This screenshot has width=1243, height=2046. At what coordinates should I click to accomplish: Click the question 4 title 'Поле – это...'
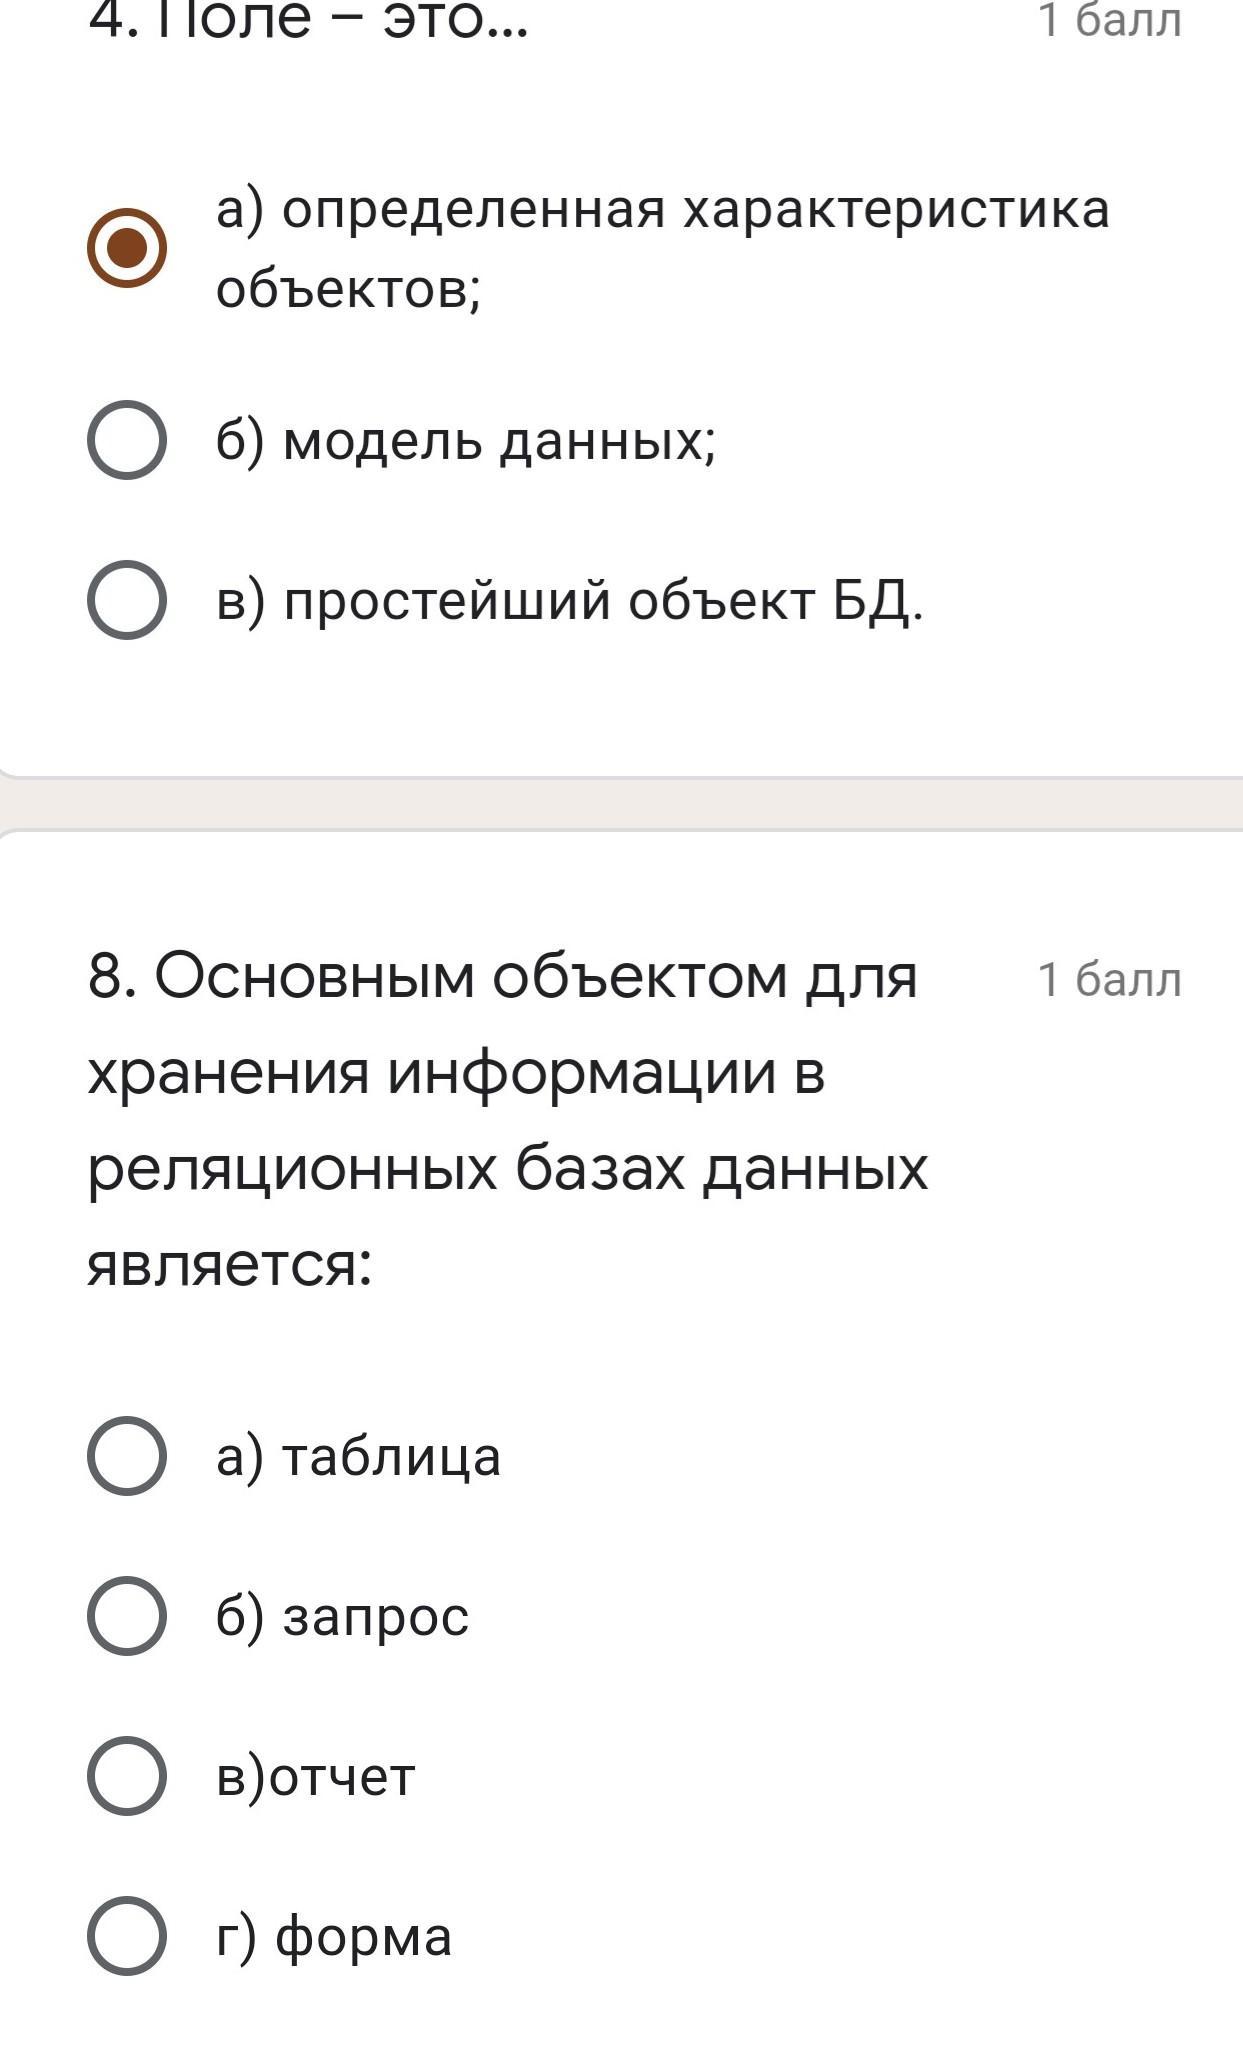[x=308, y=20]
